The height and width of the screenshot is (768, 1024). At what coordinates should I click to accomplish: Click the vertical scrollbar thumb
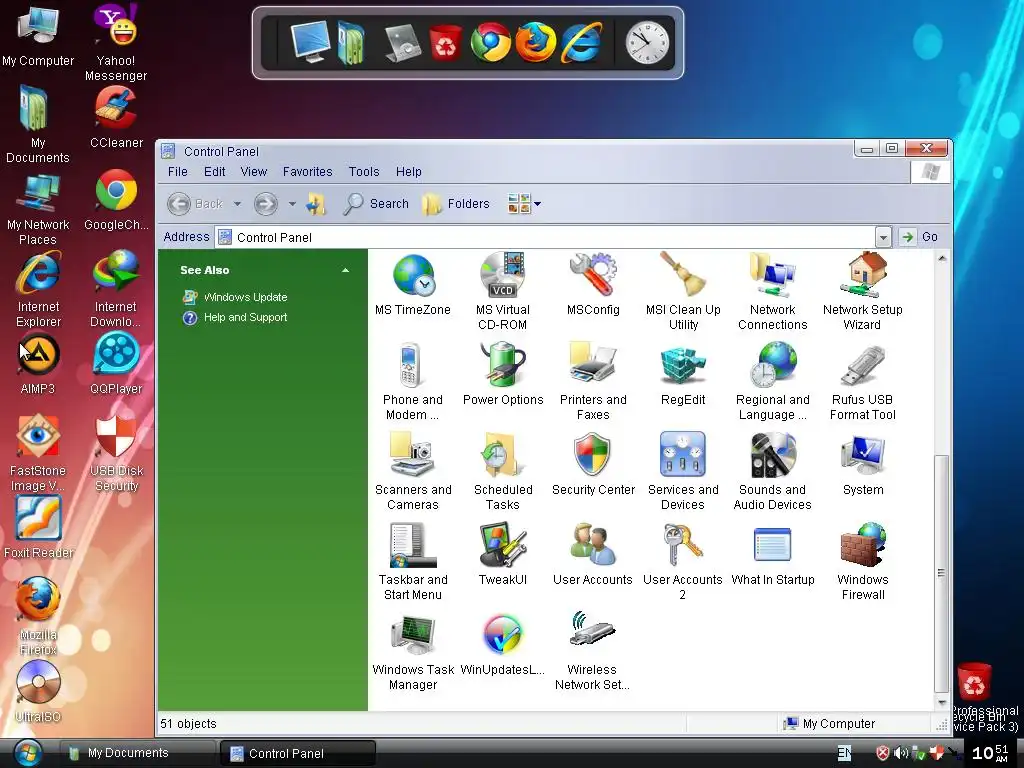point(941,573)
